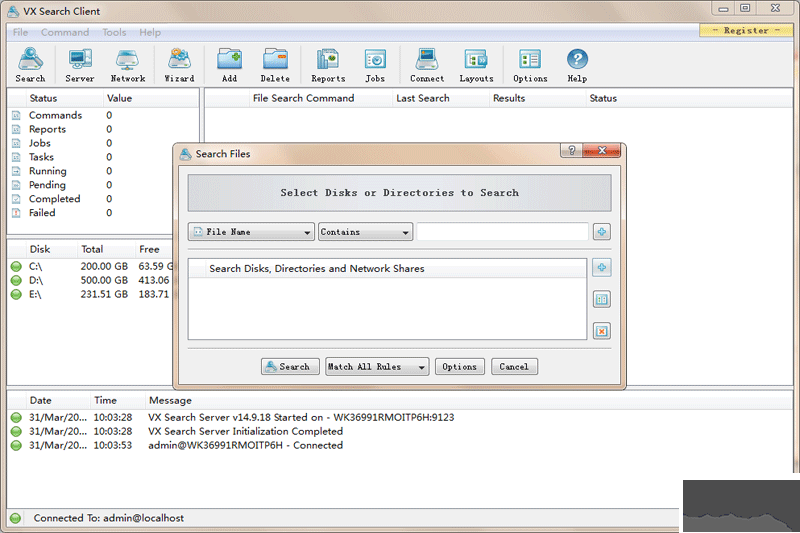
Task: Click the icon next to Completed status row
Action: coord(16,199)
